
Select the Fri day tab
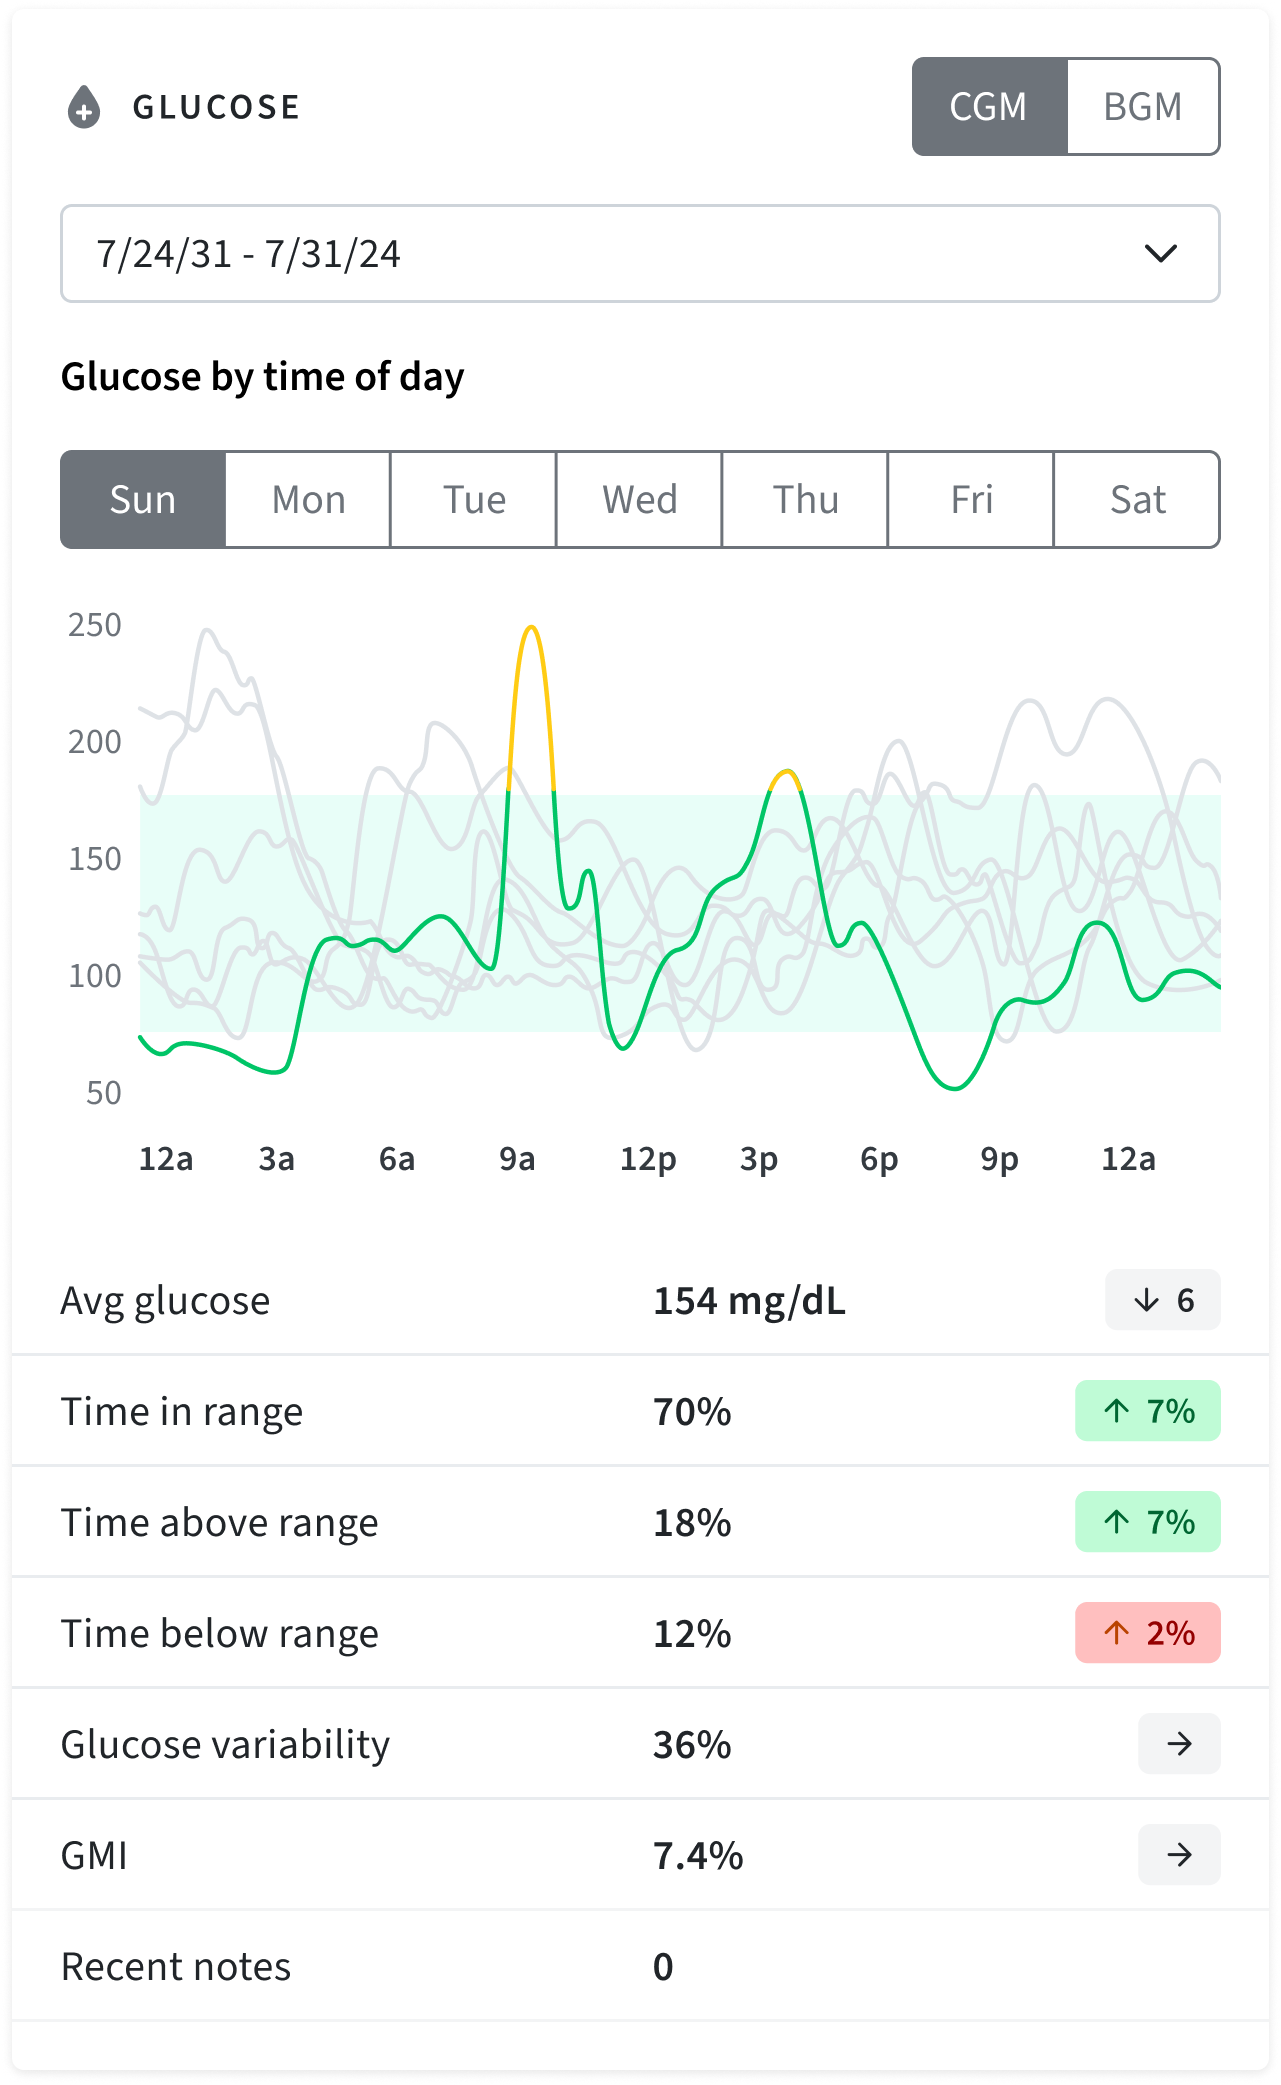point(971,500)
